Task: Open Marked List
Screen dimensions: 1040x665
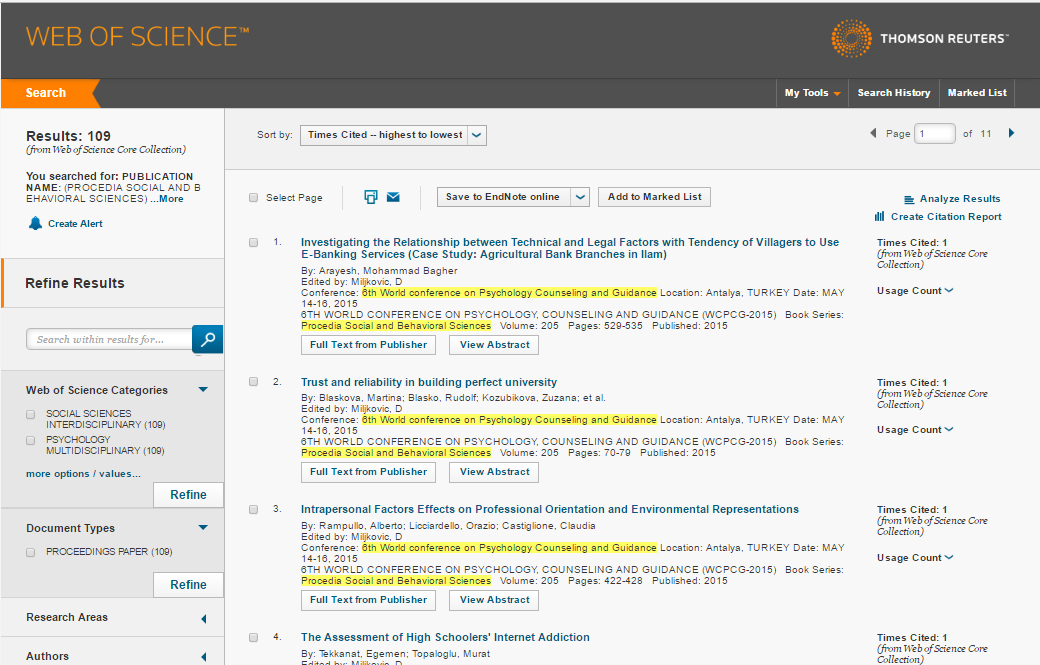Action: [977, 93]
